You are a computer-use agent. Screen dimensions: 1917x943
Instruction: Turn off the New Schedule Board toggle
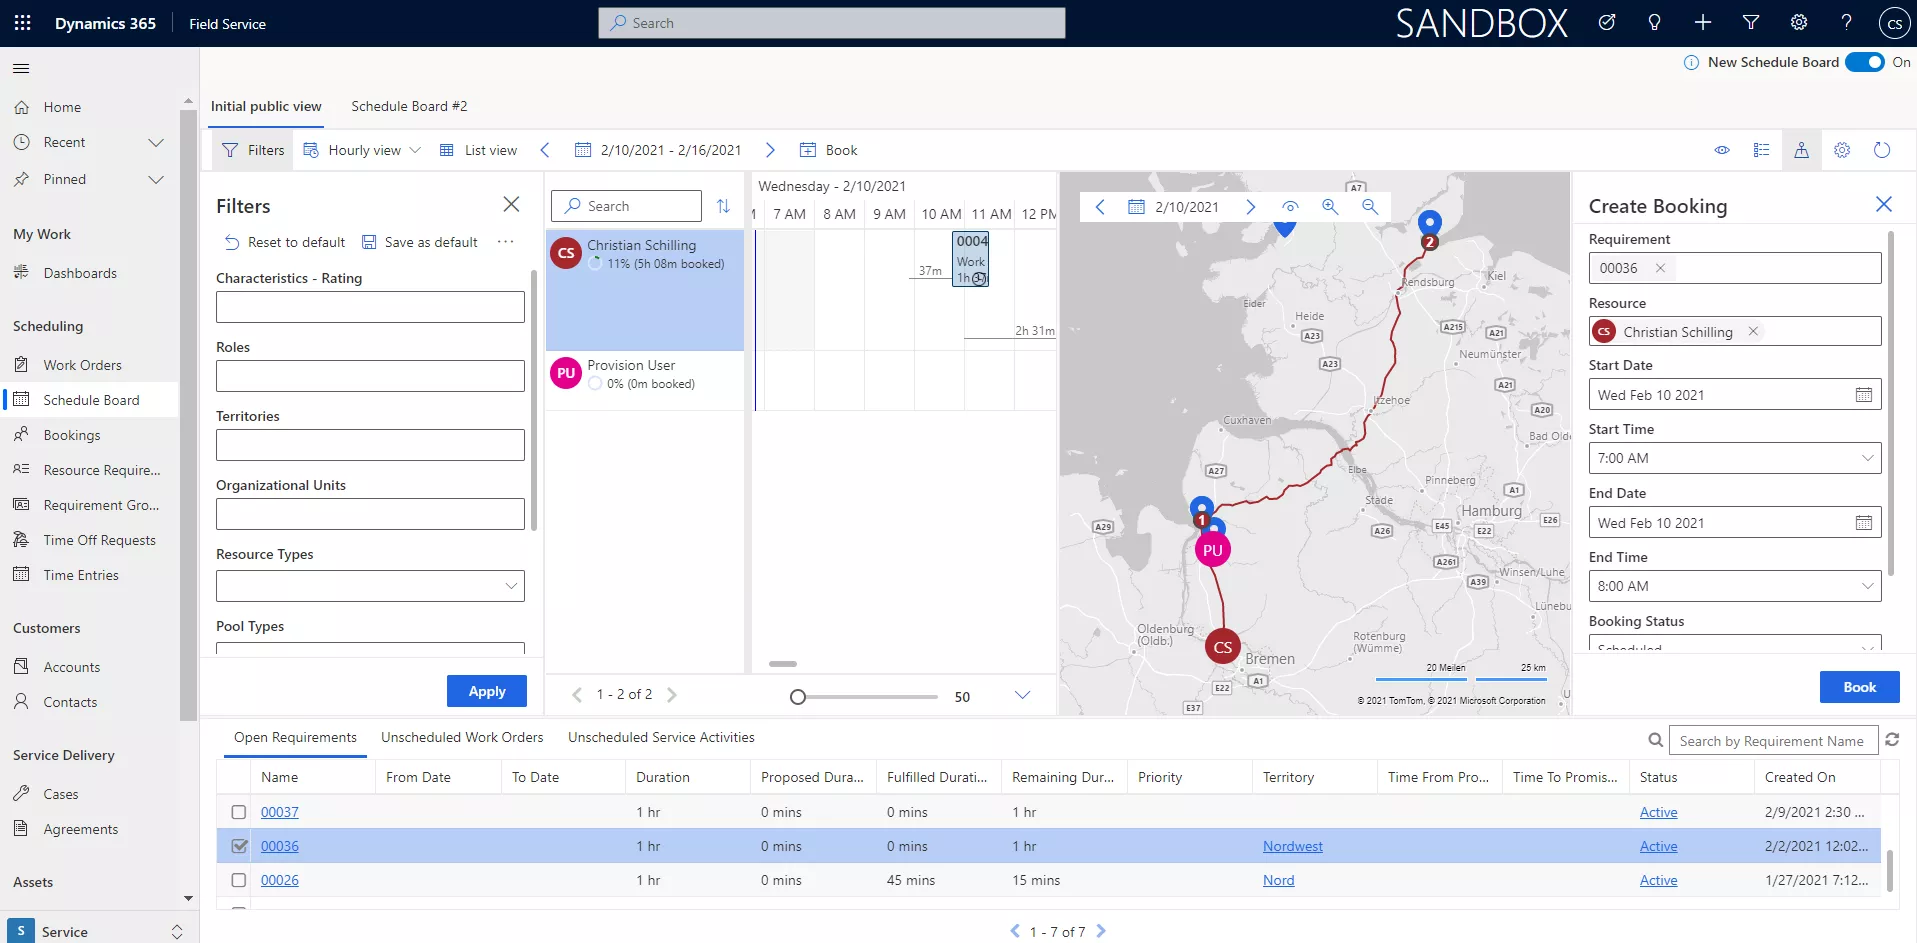pyautogui.click(x=1864, y=62)
